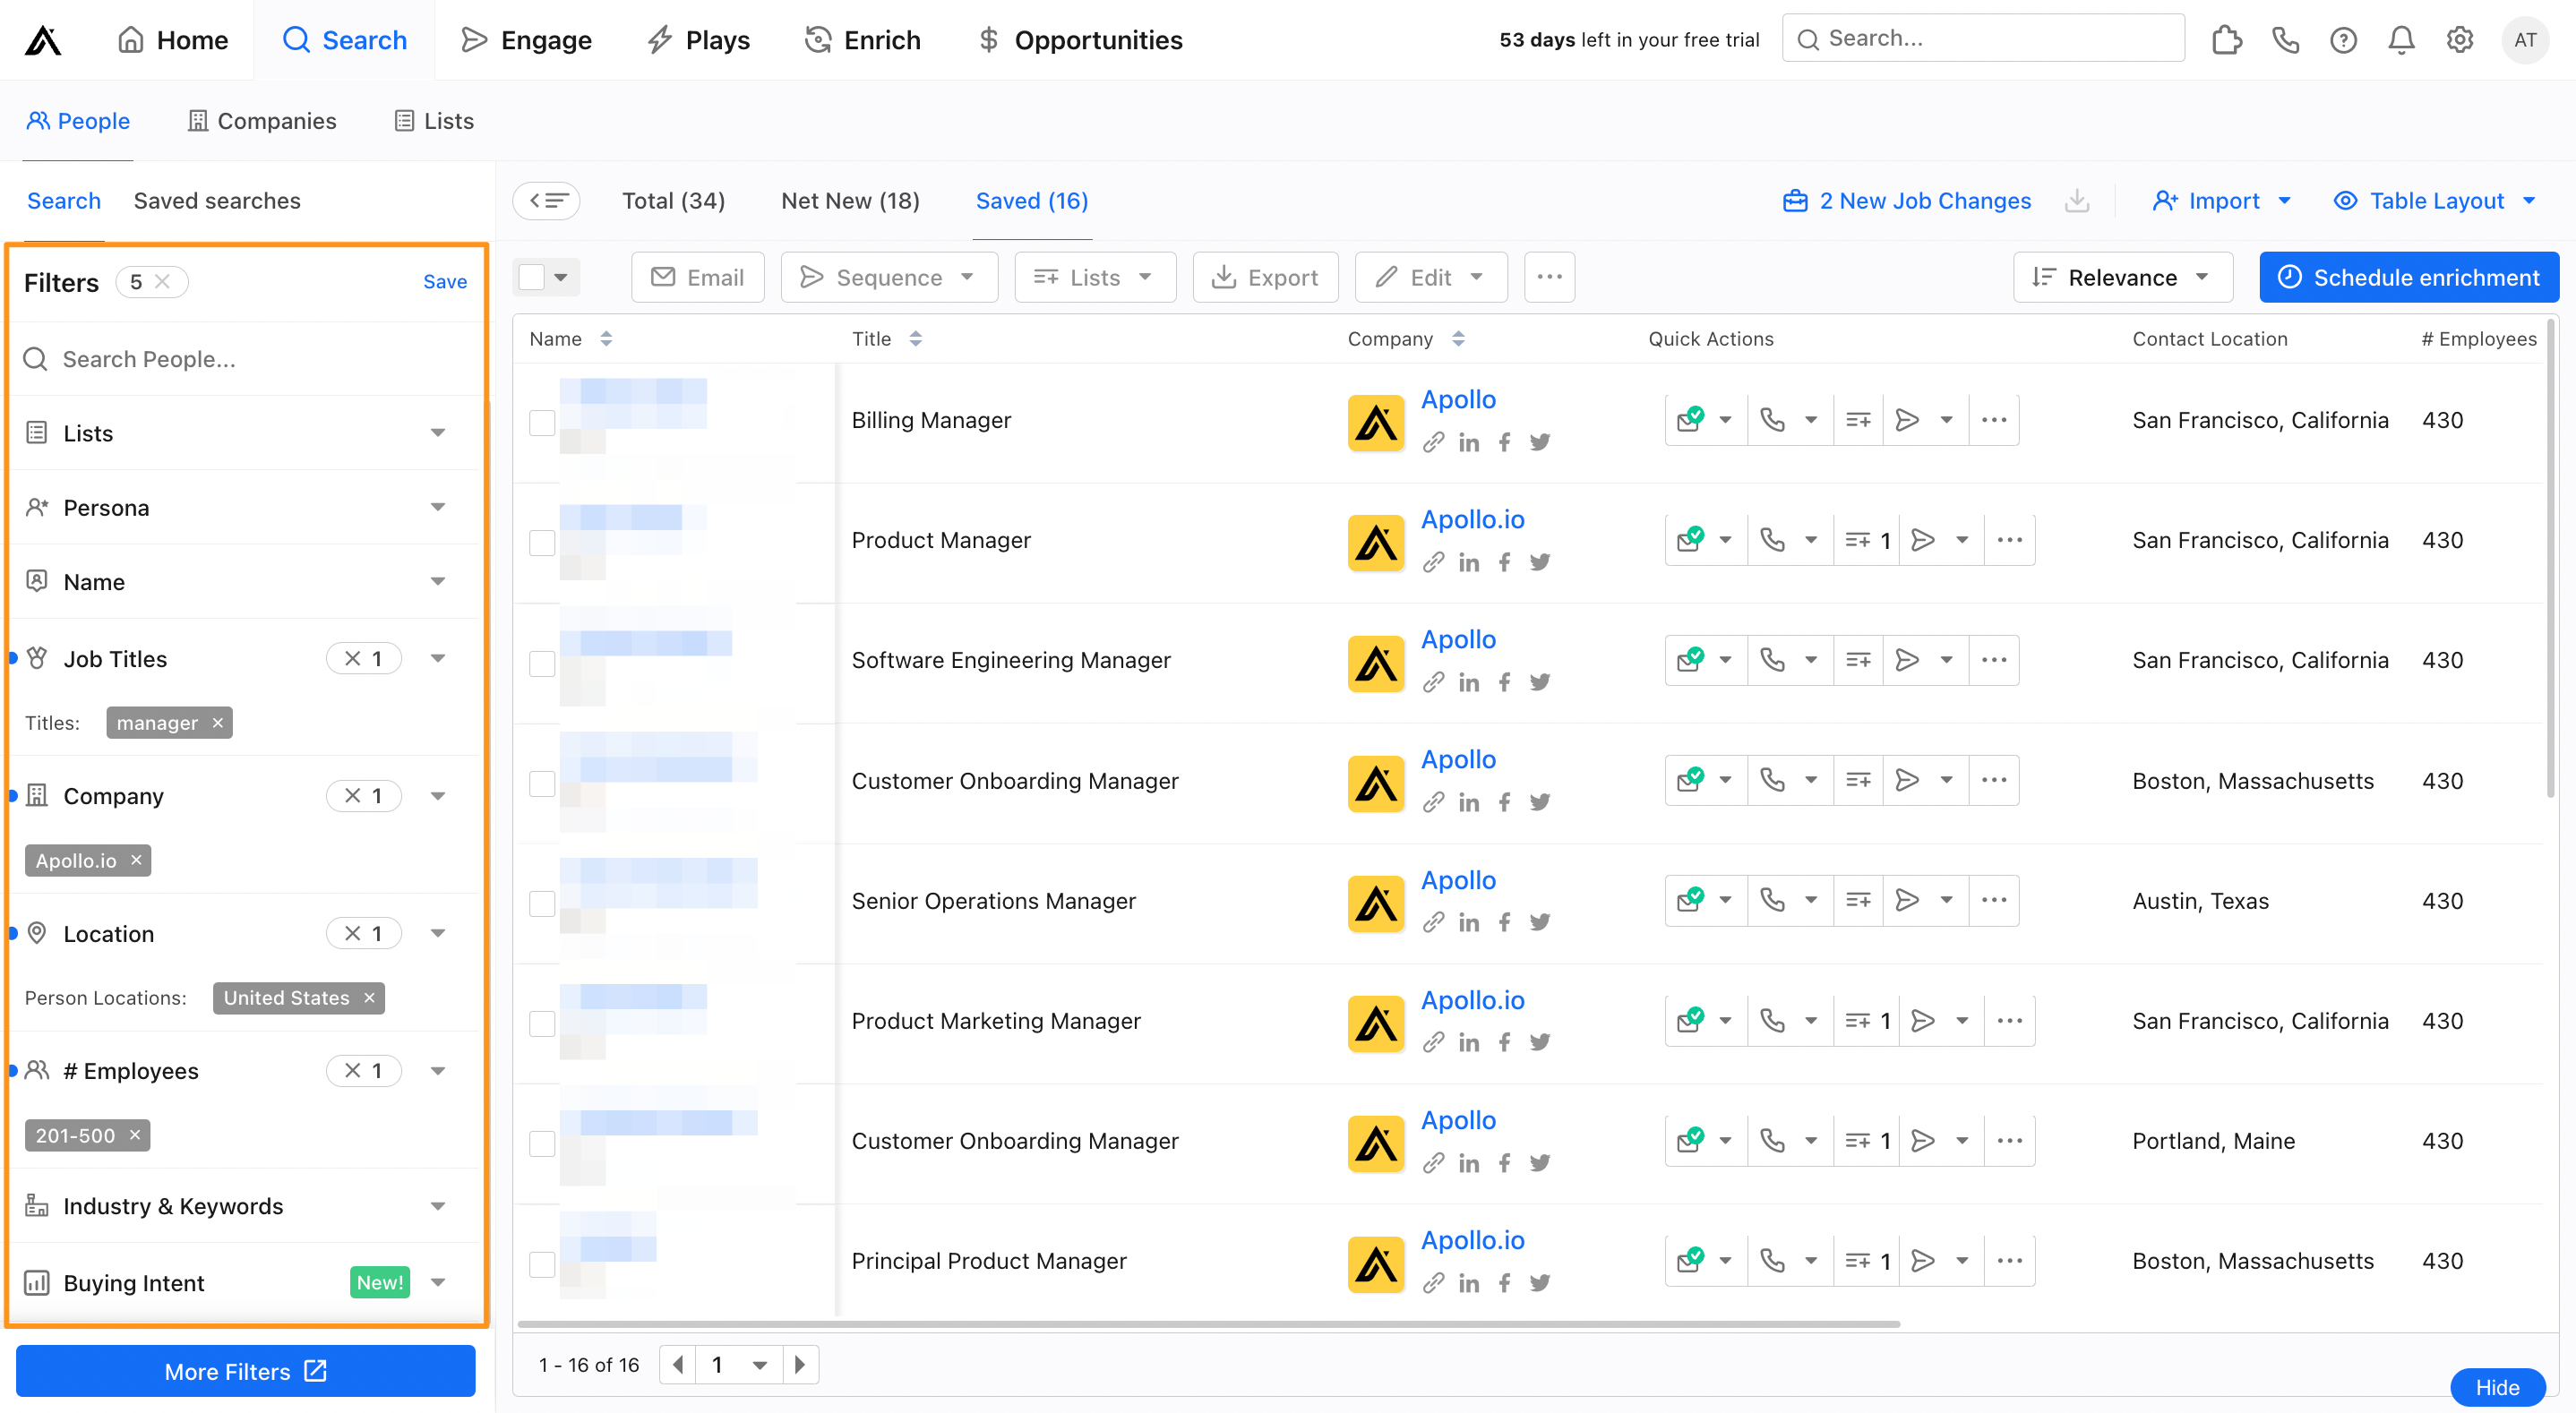Check the Principal Product Manager row
2576x1413 pixels.
pos(542,1264)
